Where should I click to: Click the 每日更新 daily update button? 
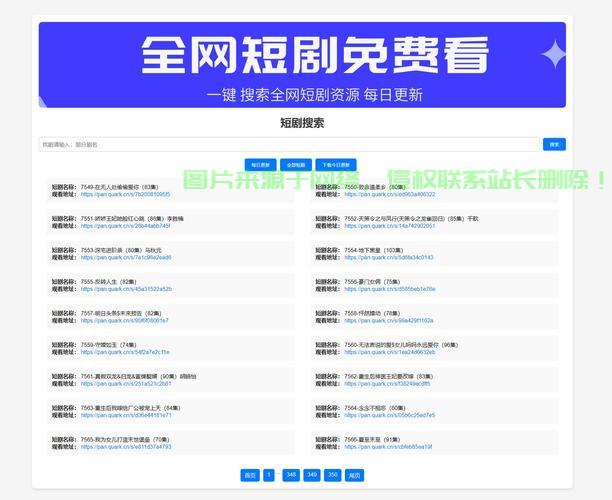pyautogui.click(x=260, y=165)
